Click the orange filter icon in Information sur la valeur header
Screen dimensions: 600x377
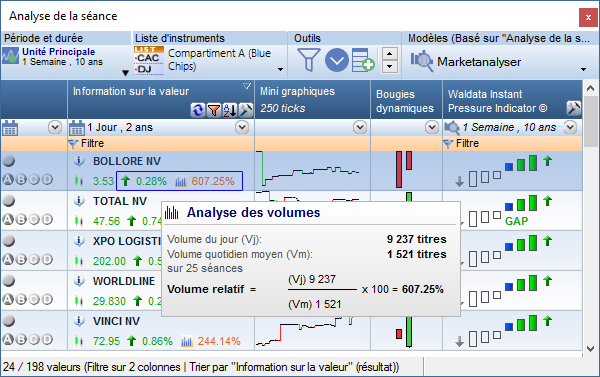[214, 110]
